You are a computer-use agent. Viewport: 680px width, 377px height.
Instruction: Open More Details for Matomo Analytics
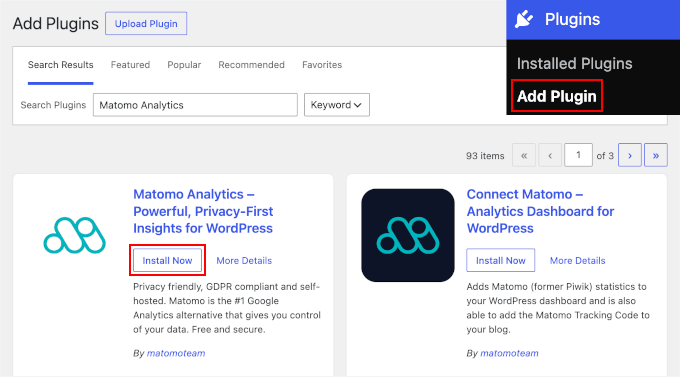tap(244, 261)
